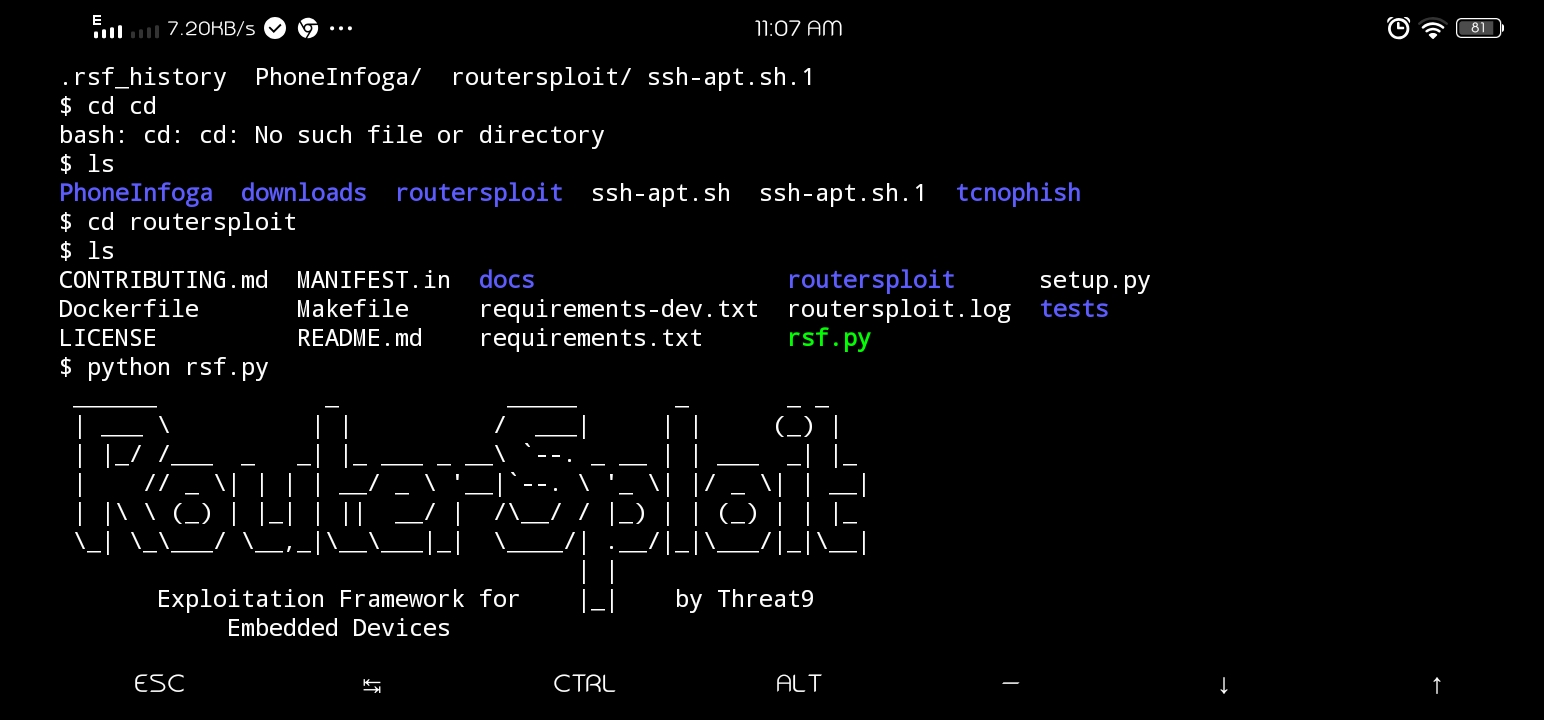Viewport: 1544px width, 720px height.
Task: Select the Makefile file name
Action: [353, 309]
